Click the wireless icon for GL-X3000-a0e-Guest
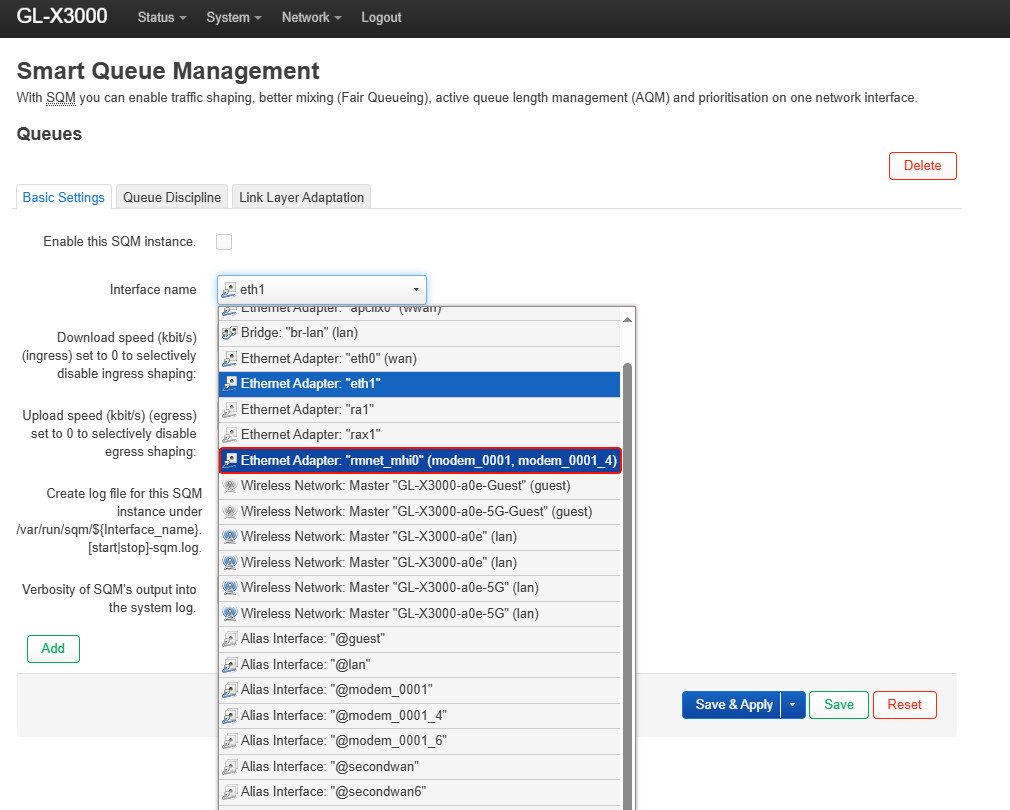The height and width of the screenshot is (810, 1010). pos(229,486)
